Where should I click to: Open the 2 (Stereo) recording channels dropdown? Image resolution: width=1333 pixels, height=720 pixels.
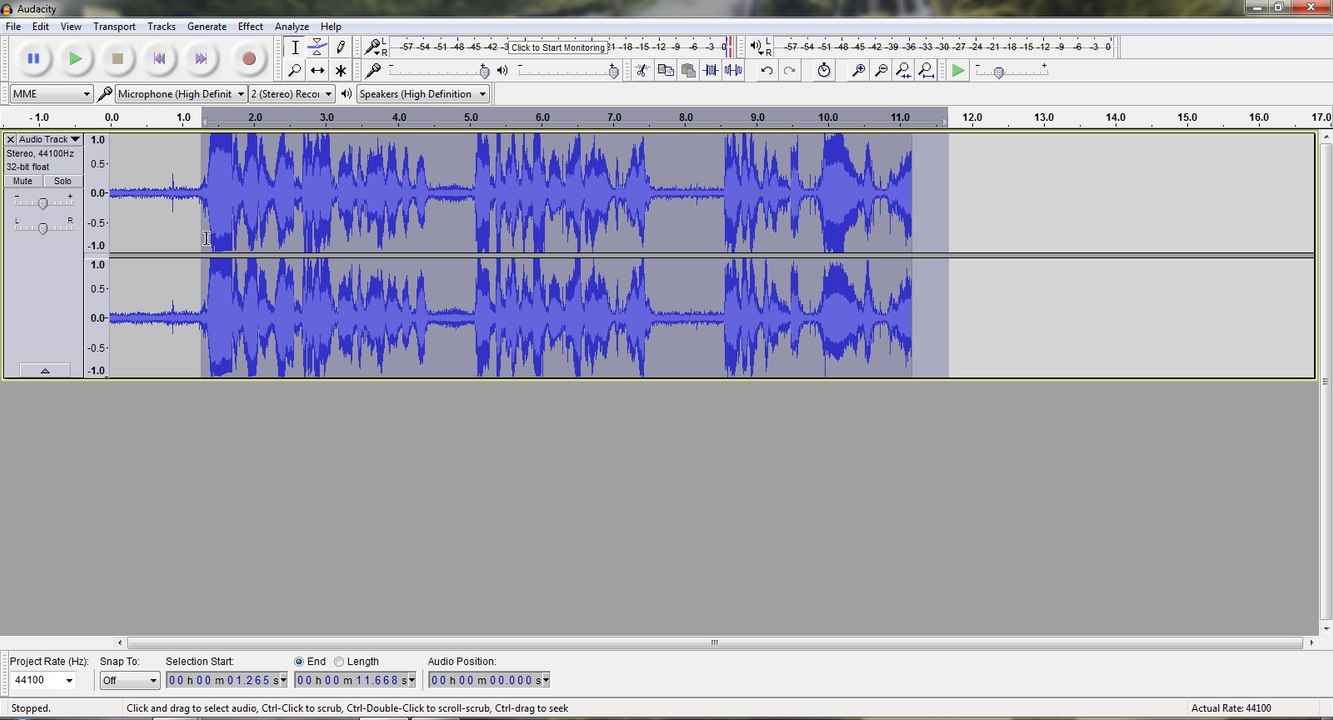click(x=291, y=94)
